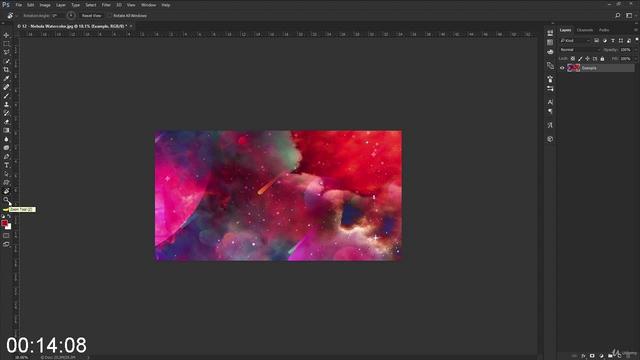Toggle filter for shape layers
The width and height of the screenshot is (640, 360).
621,40
